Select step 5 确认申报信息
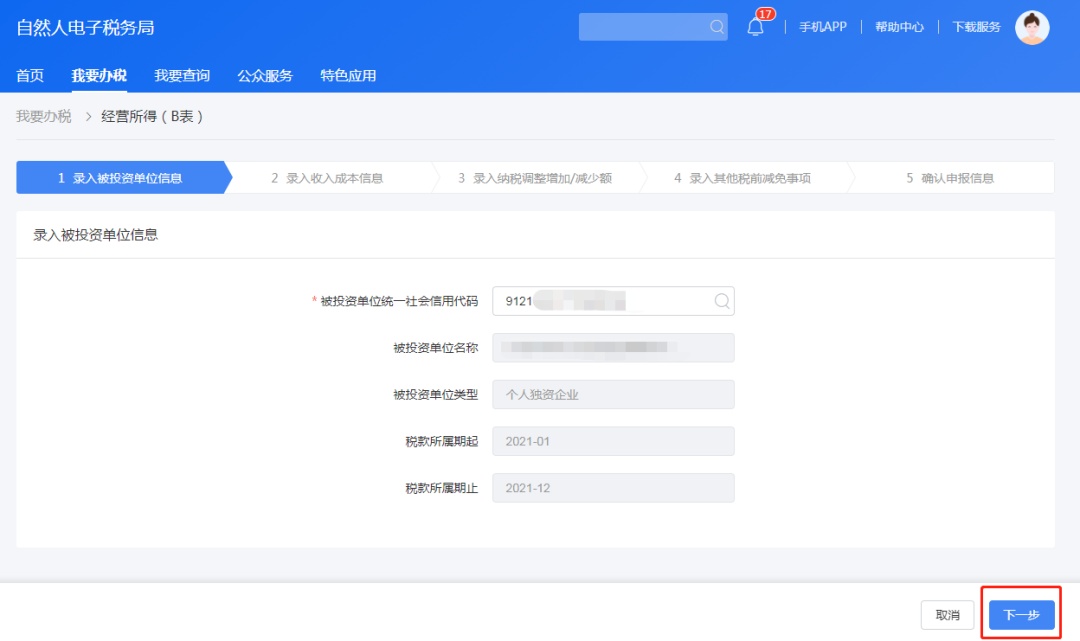The image size is (1080, 641). tap(950, 178)
